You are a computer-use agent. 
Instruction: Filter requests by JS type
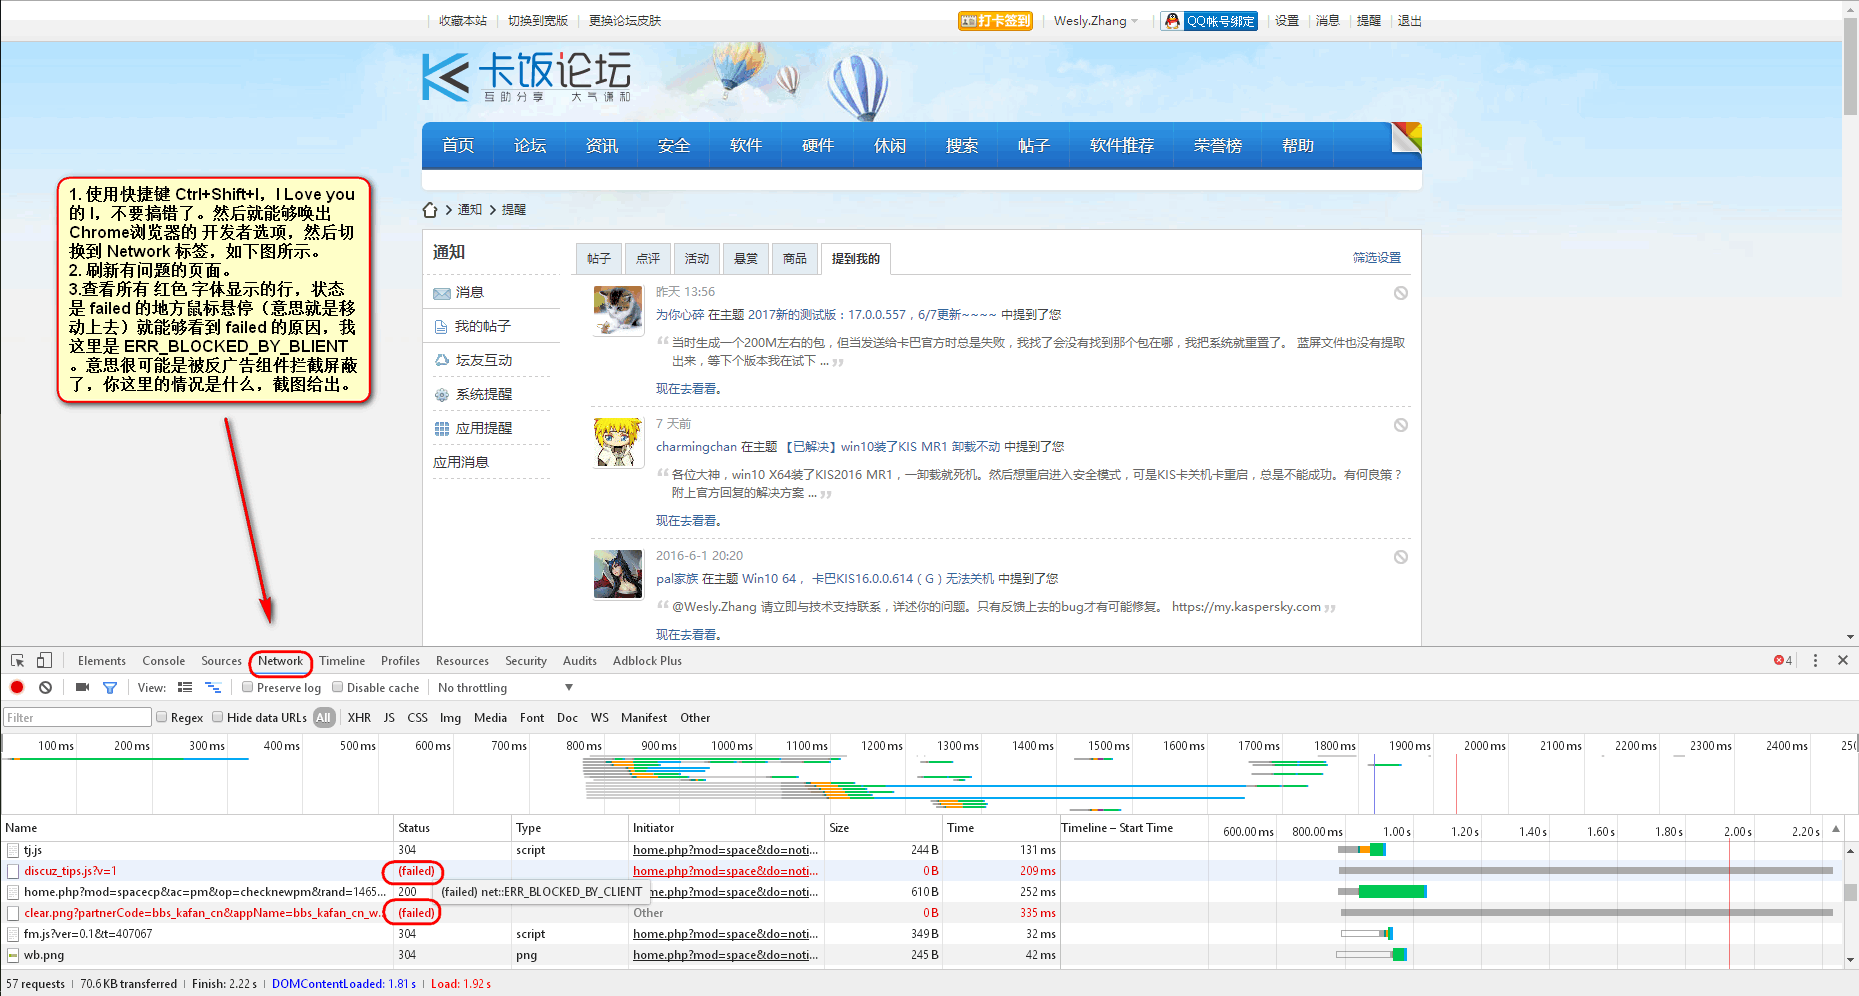tap(389, 717)
